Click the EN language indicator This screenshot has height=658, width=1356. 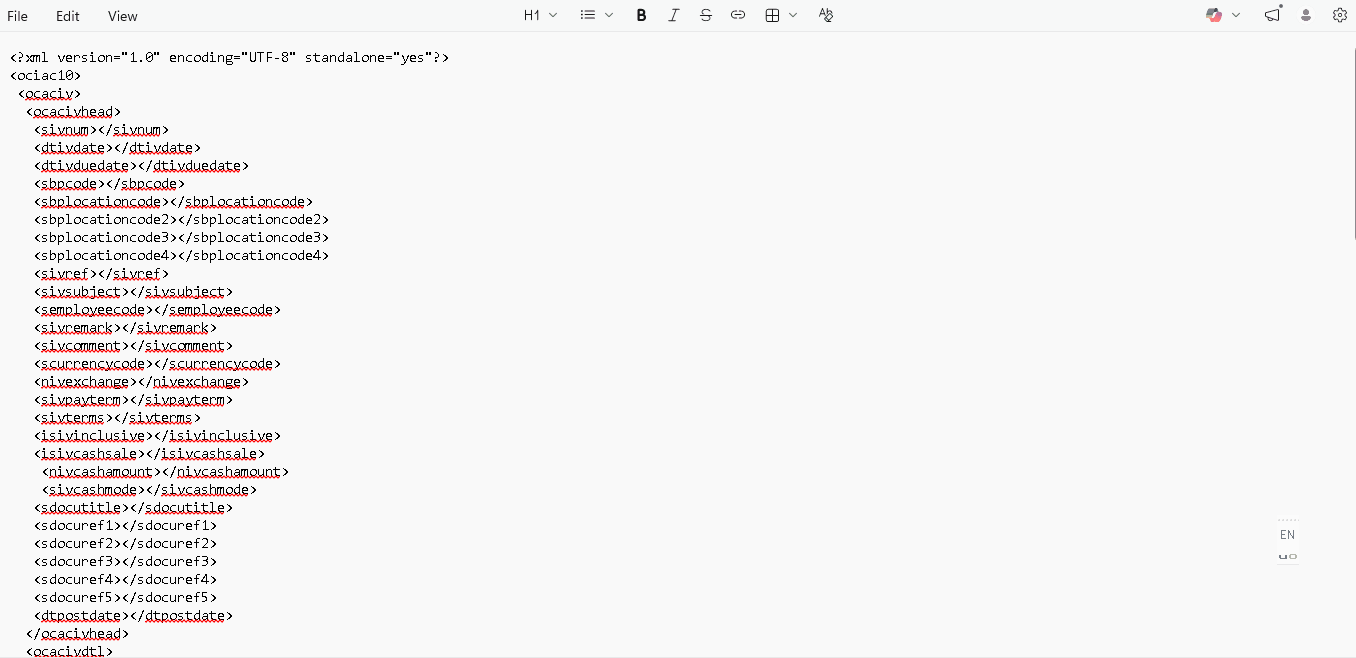(x=1287, y=534)
